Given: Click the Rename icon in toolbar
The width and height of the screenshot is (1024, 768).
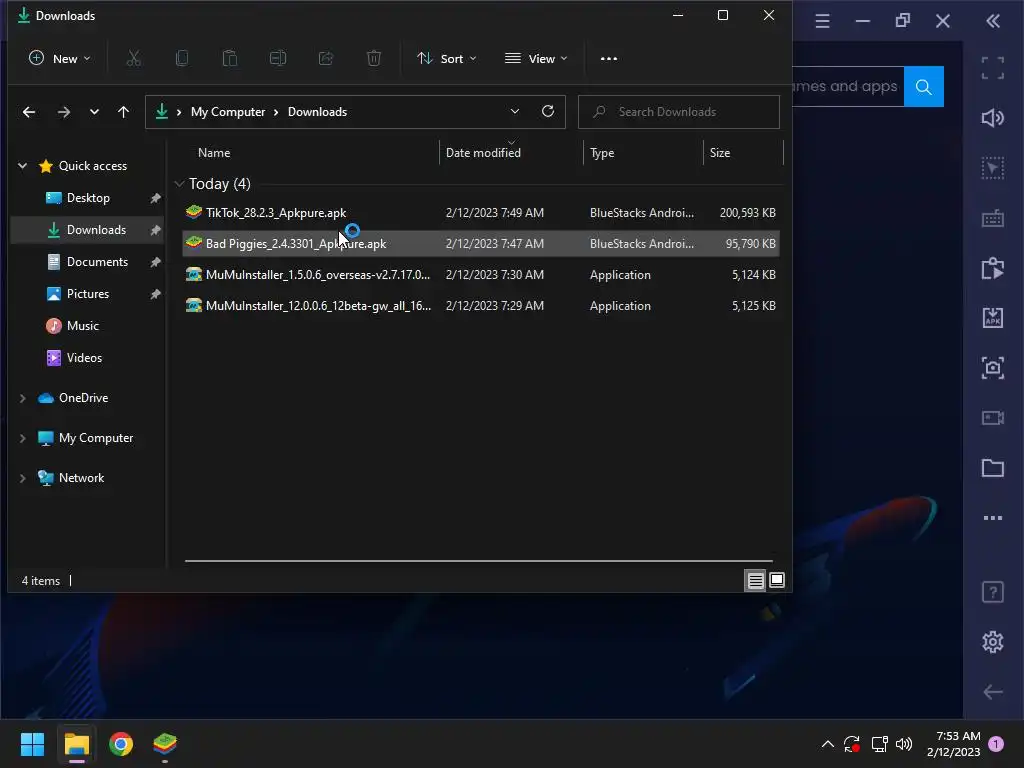Looking at the screenshot, I should 278,59.
